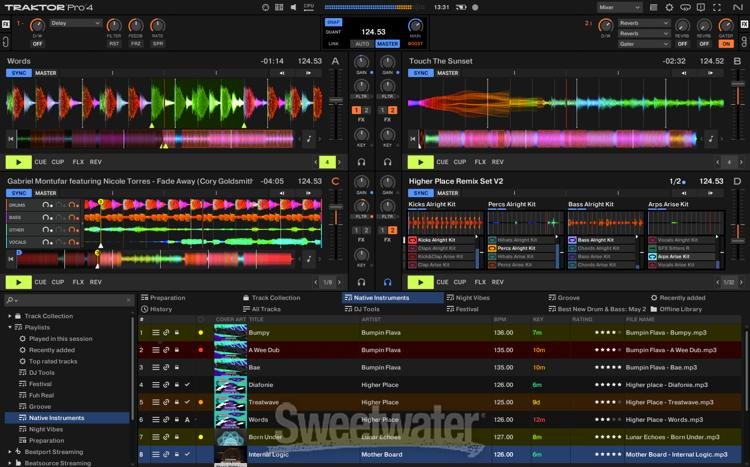Viewport: 750px width, 467px height.
Task: Toggle MASTER on Deck B
Action: point(448,73)
